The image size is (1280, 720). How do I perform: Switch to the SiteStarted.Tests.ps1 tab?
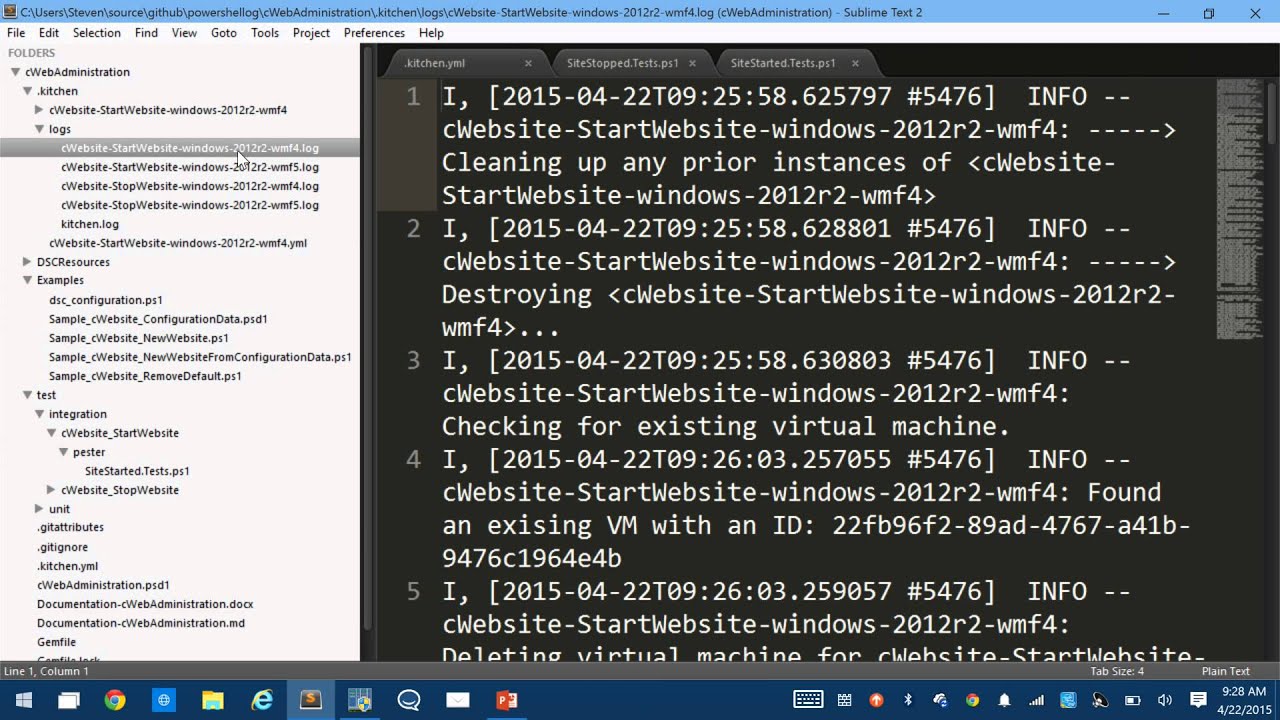[783, 63]
